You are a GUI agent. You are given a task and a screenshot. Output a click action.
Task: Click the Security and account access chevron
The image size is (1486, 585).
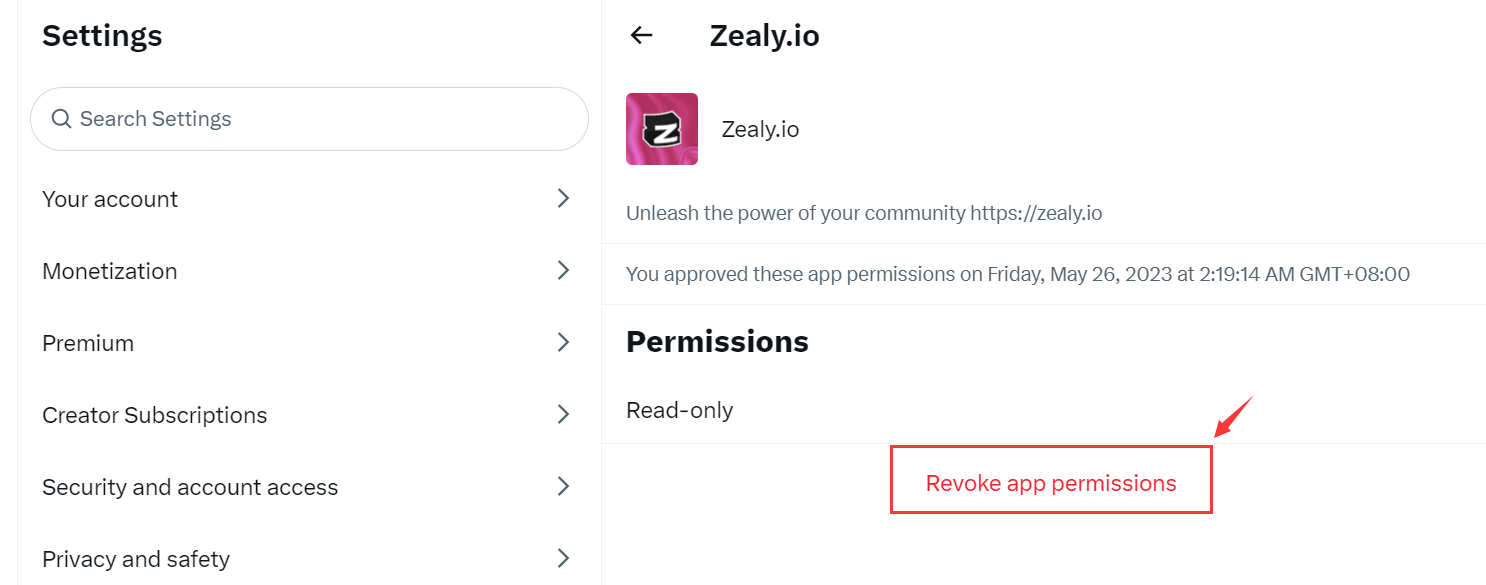tap(563, 487)
